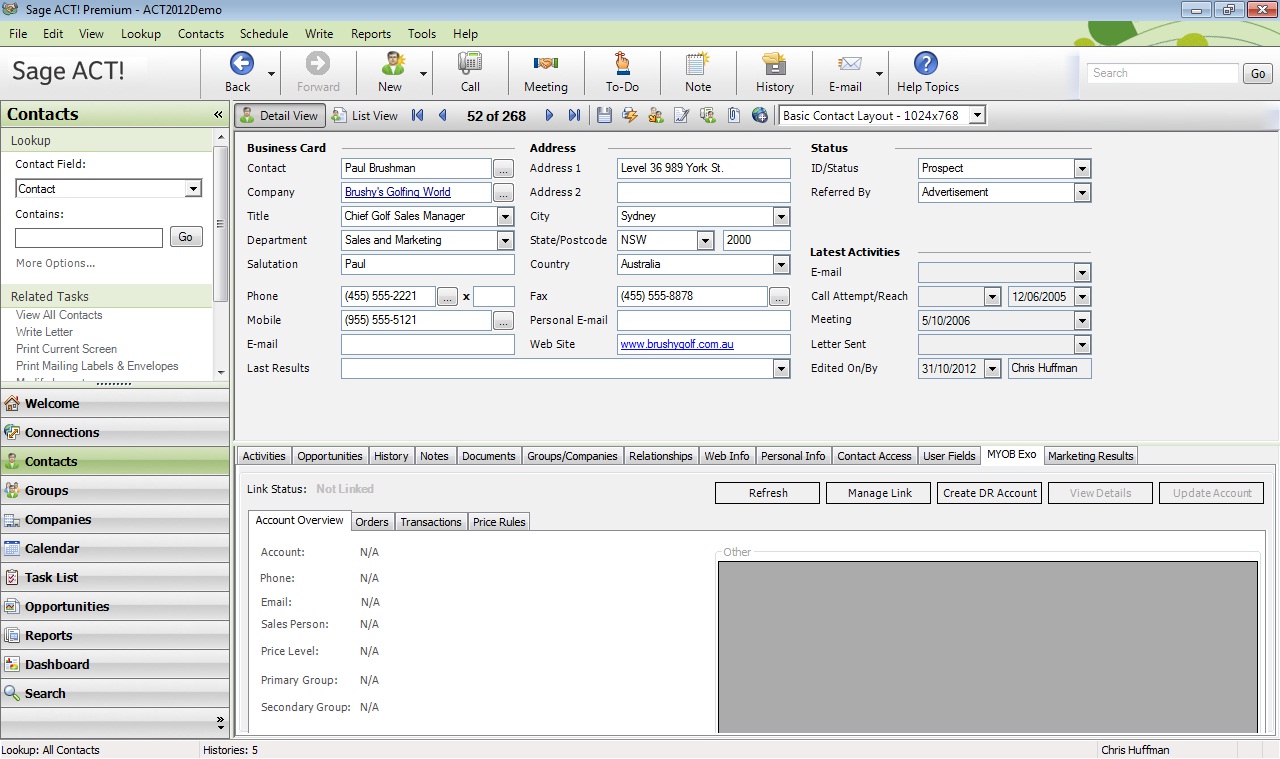
Task: Click the More Options link
Action: (x=56, y=264)
